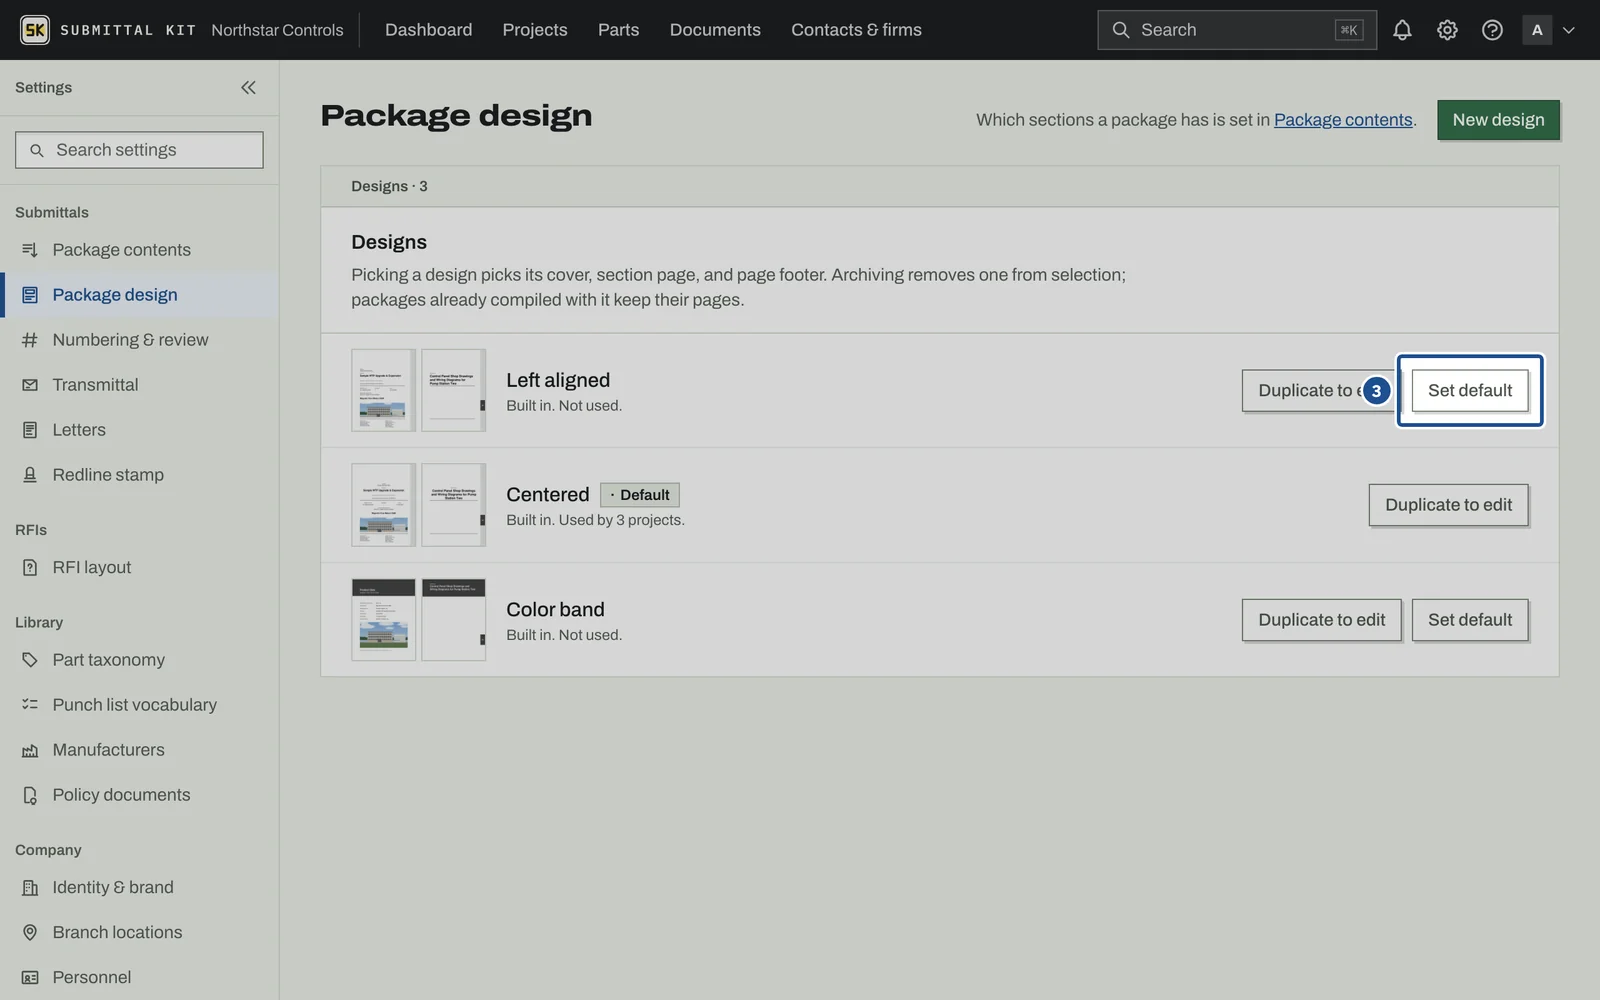The width and height of the screenshot is (1600, 1000).
Task: Click the Personnel ID card icon
Action: (30, 977)
